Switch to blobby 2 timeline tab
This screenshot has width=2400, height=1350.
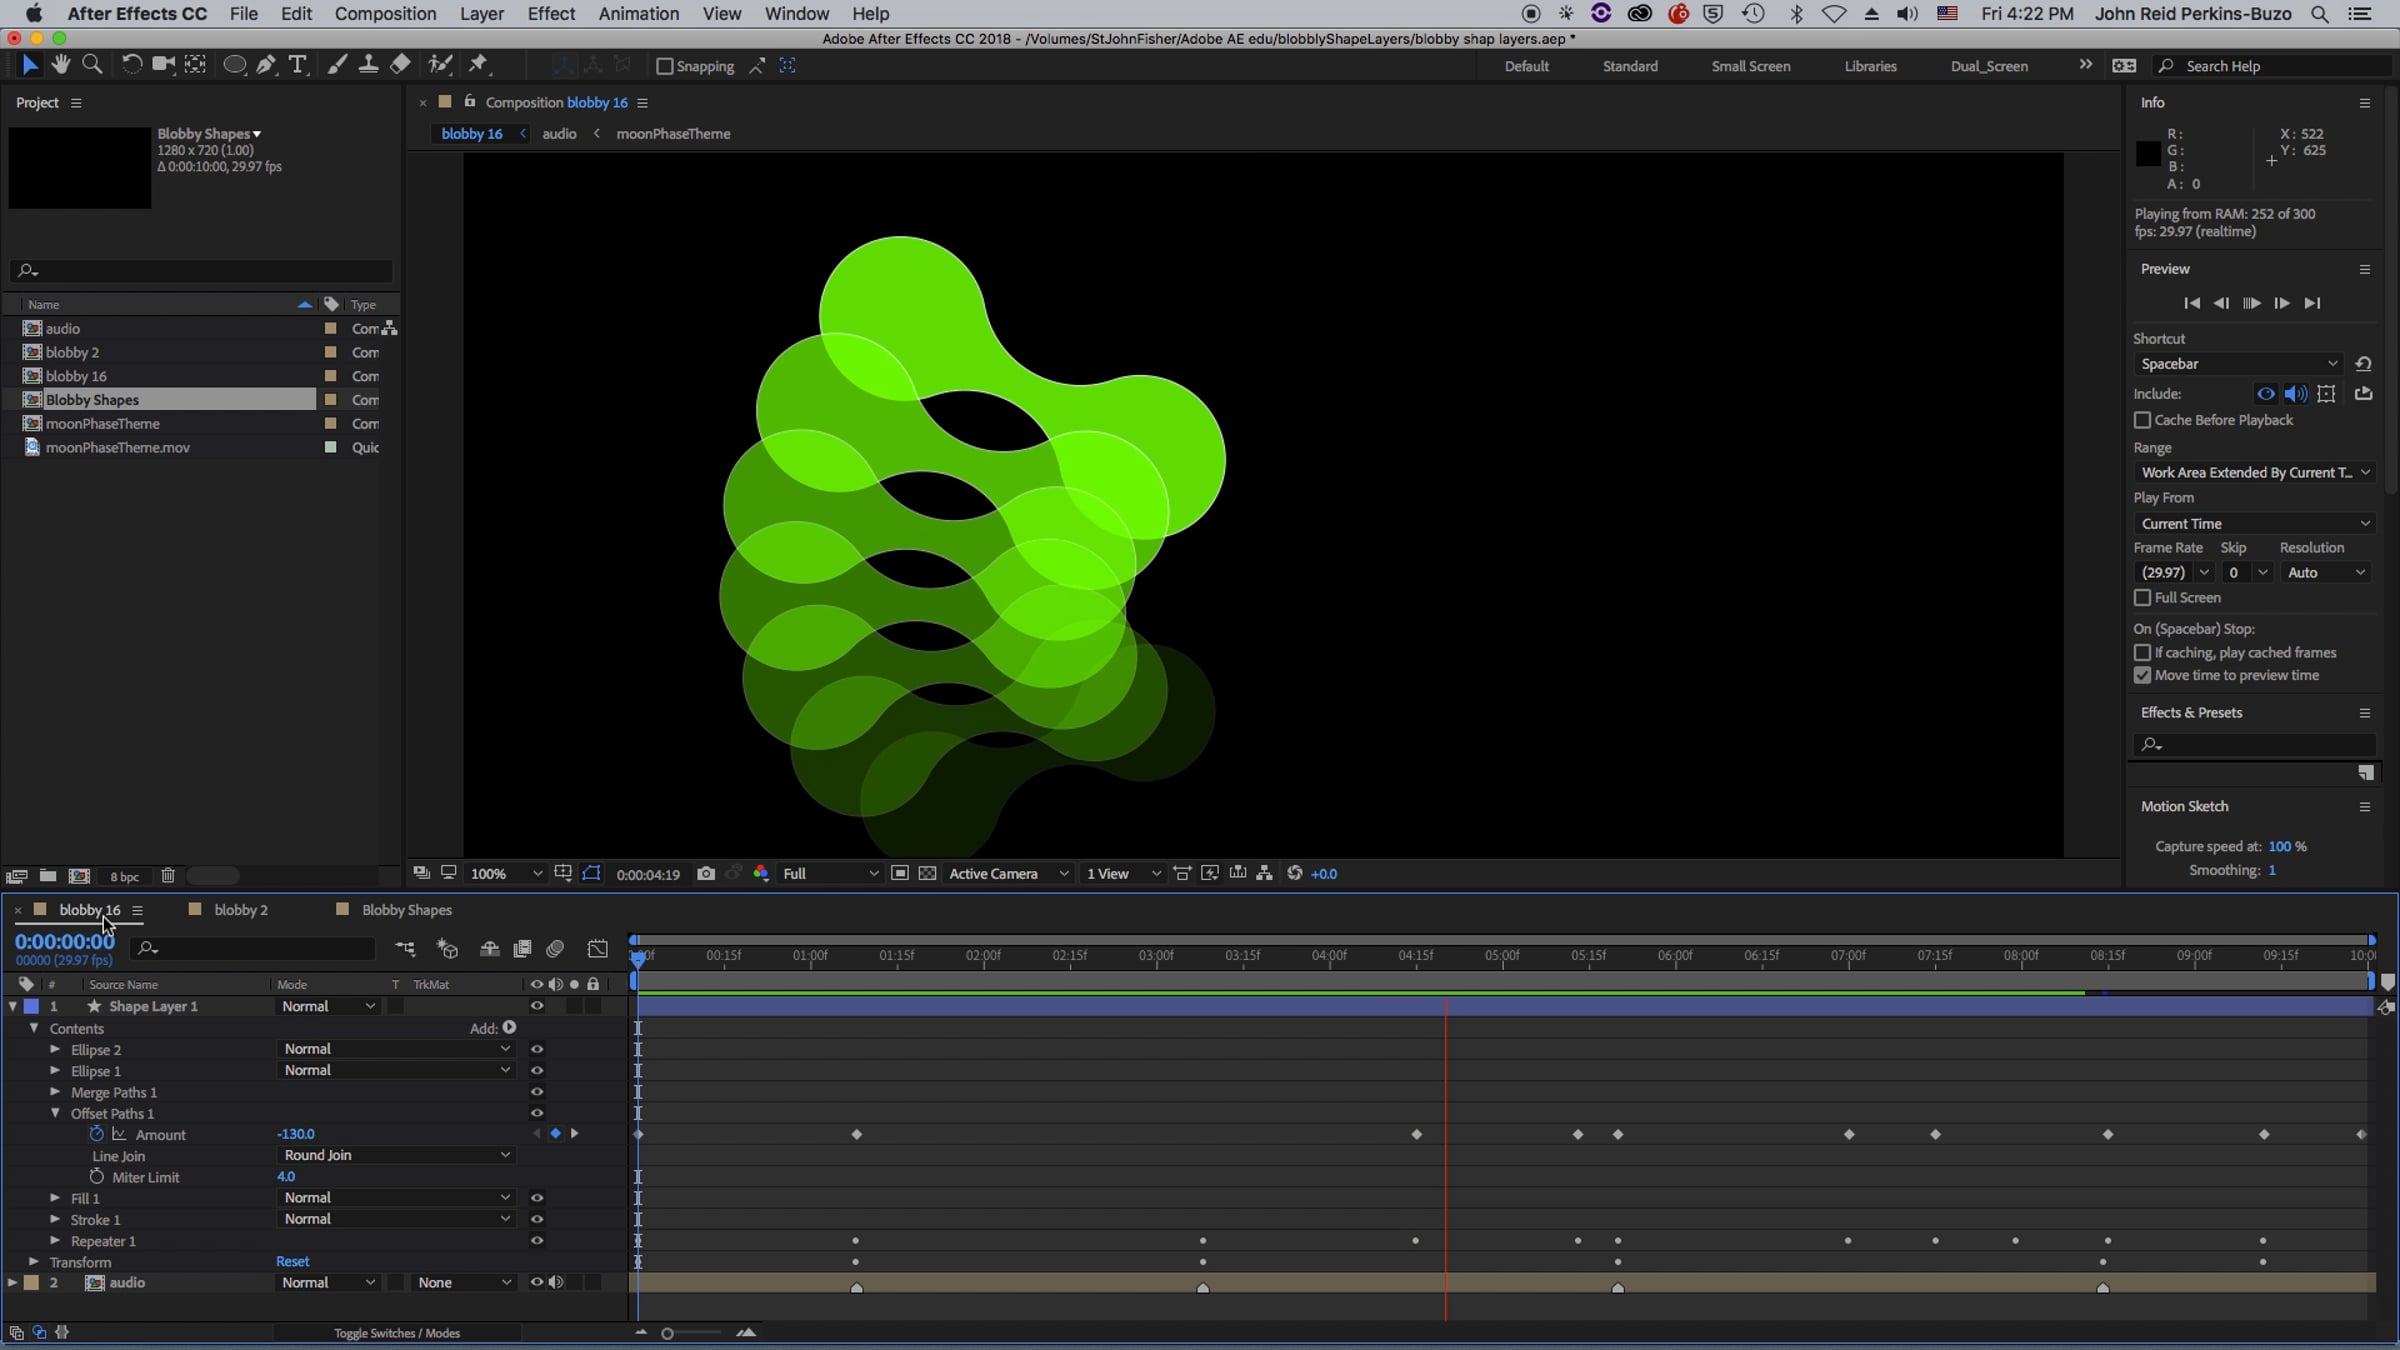click(x=240, y=910)
